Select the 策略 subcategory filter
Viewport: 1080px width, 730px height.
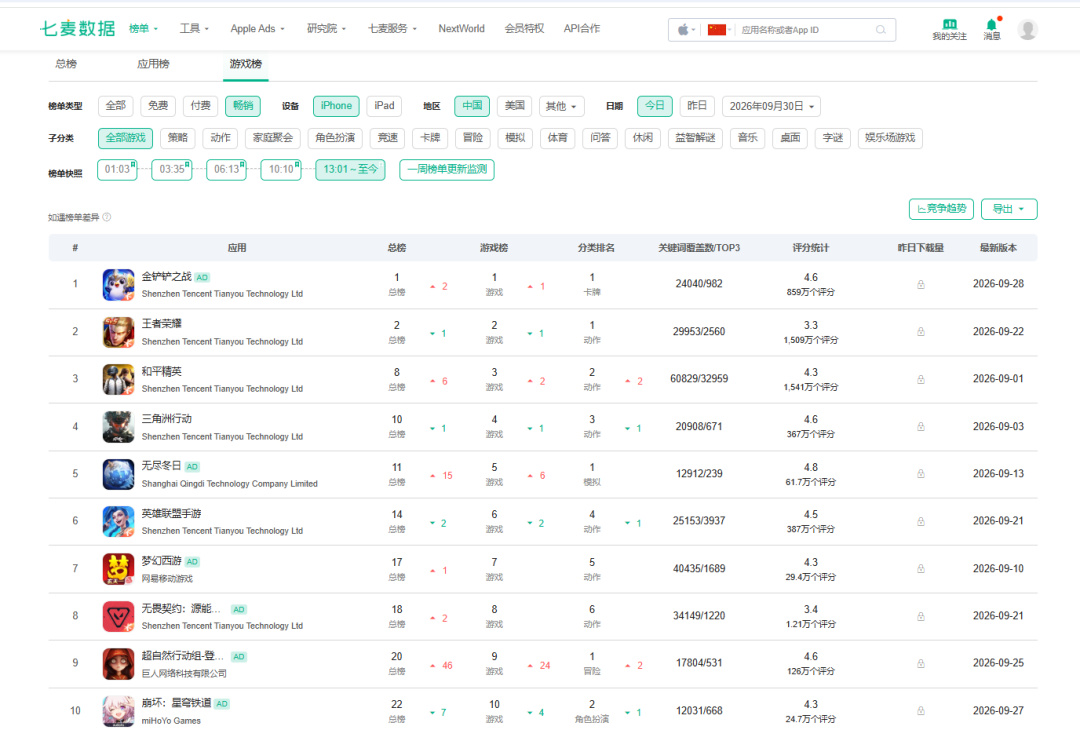click(178, 138)
